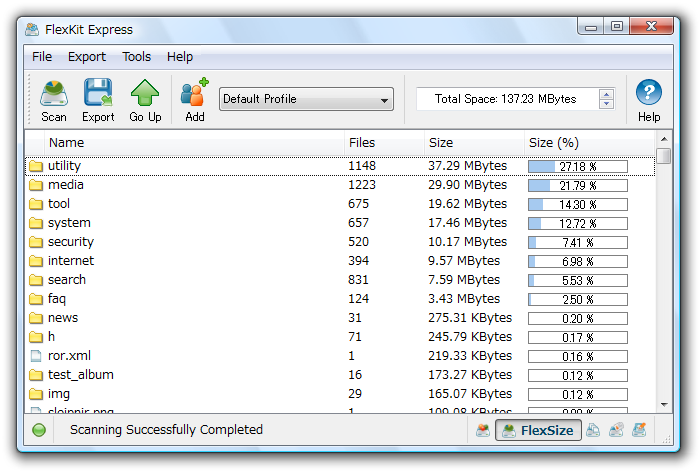Click the 831 files cell for search
The width and height of the screenshot is (700, 473).
358,280
